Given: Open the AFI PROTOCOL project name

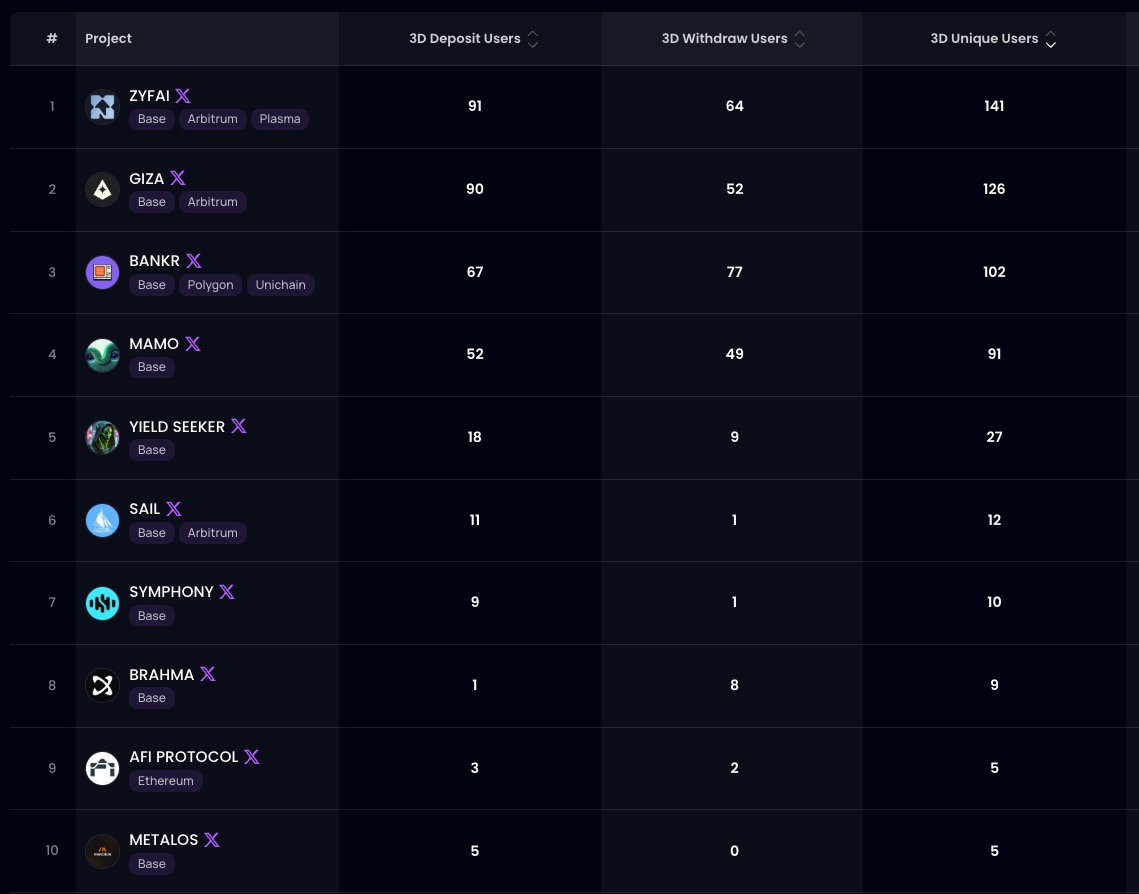Looking at the screenshot, I should [x=184, y=757].
